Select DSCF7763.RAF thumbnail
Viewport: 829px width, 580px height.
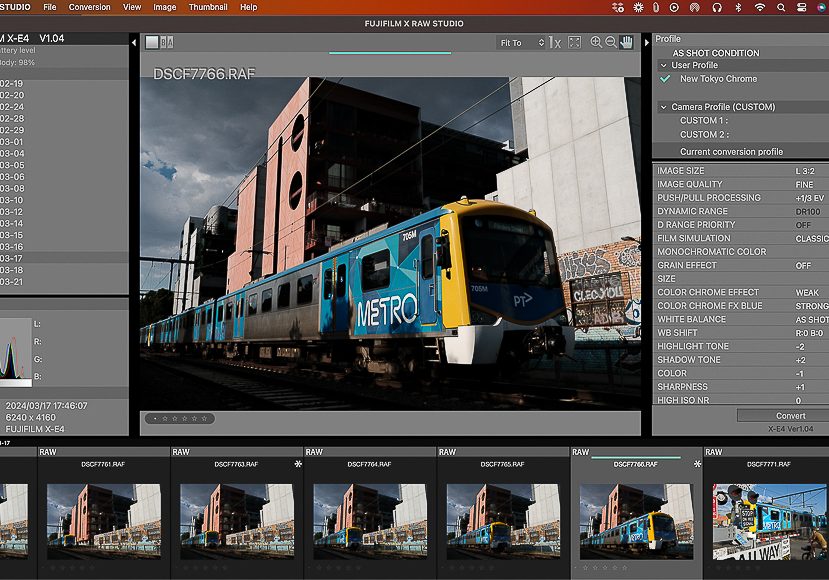(x=237, y=521)
